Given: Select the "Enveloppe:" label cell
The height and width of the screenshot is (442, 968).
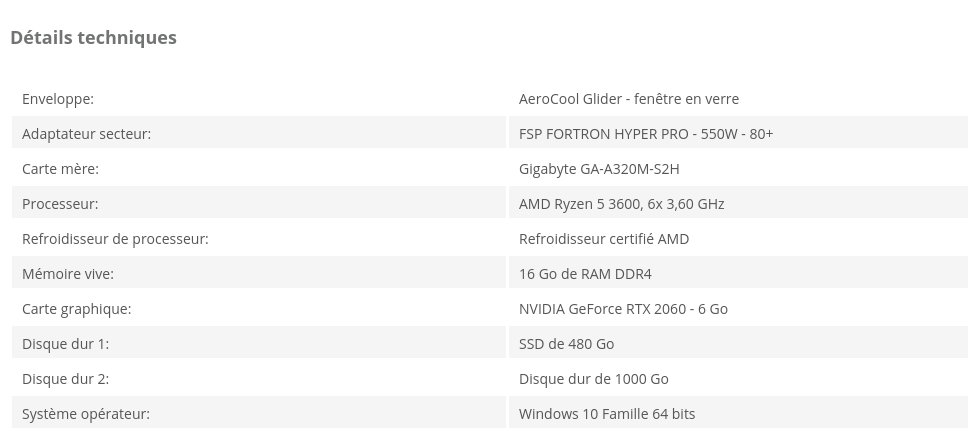Looking at the screenshot, I should click(x=58, y=99).
